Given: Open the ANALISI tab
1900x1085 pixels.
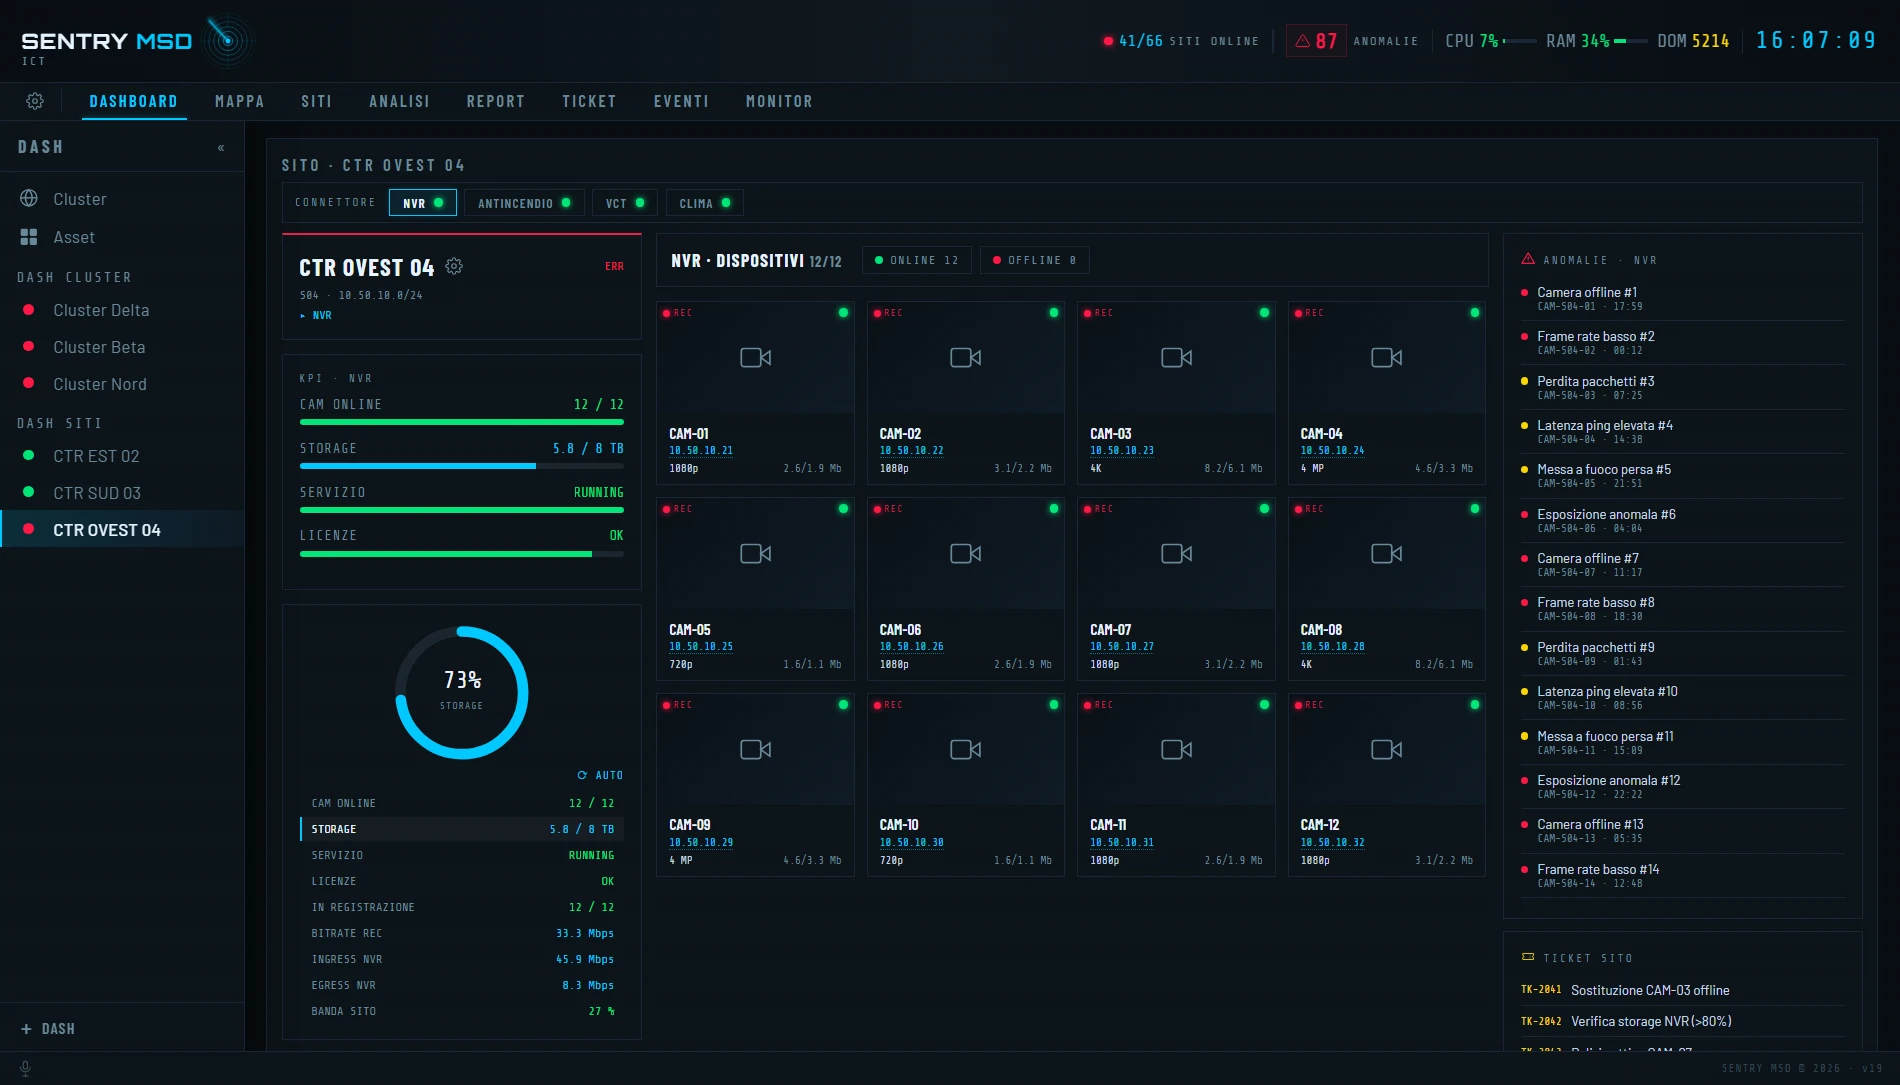Looking at the screenshot, I should (399, 101).
